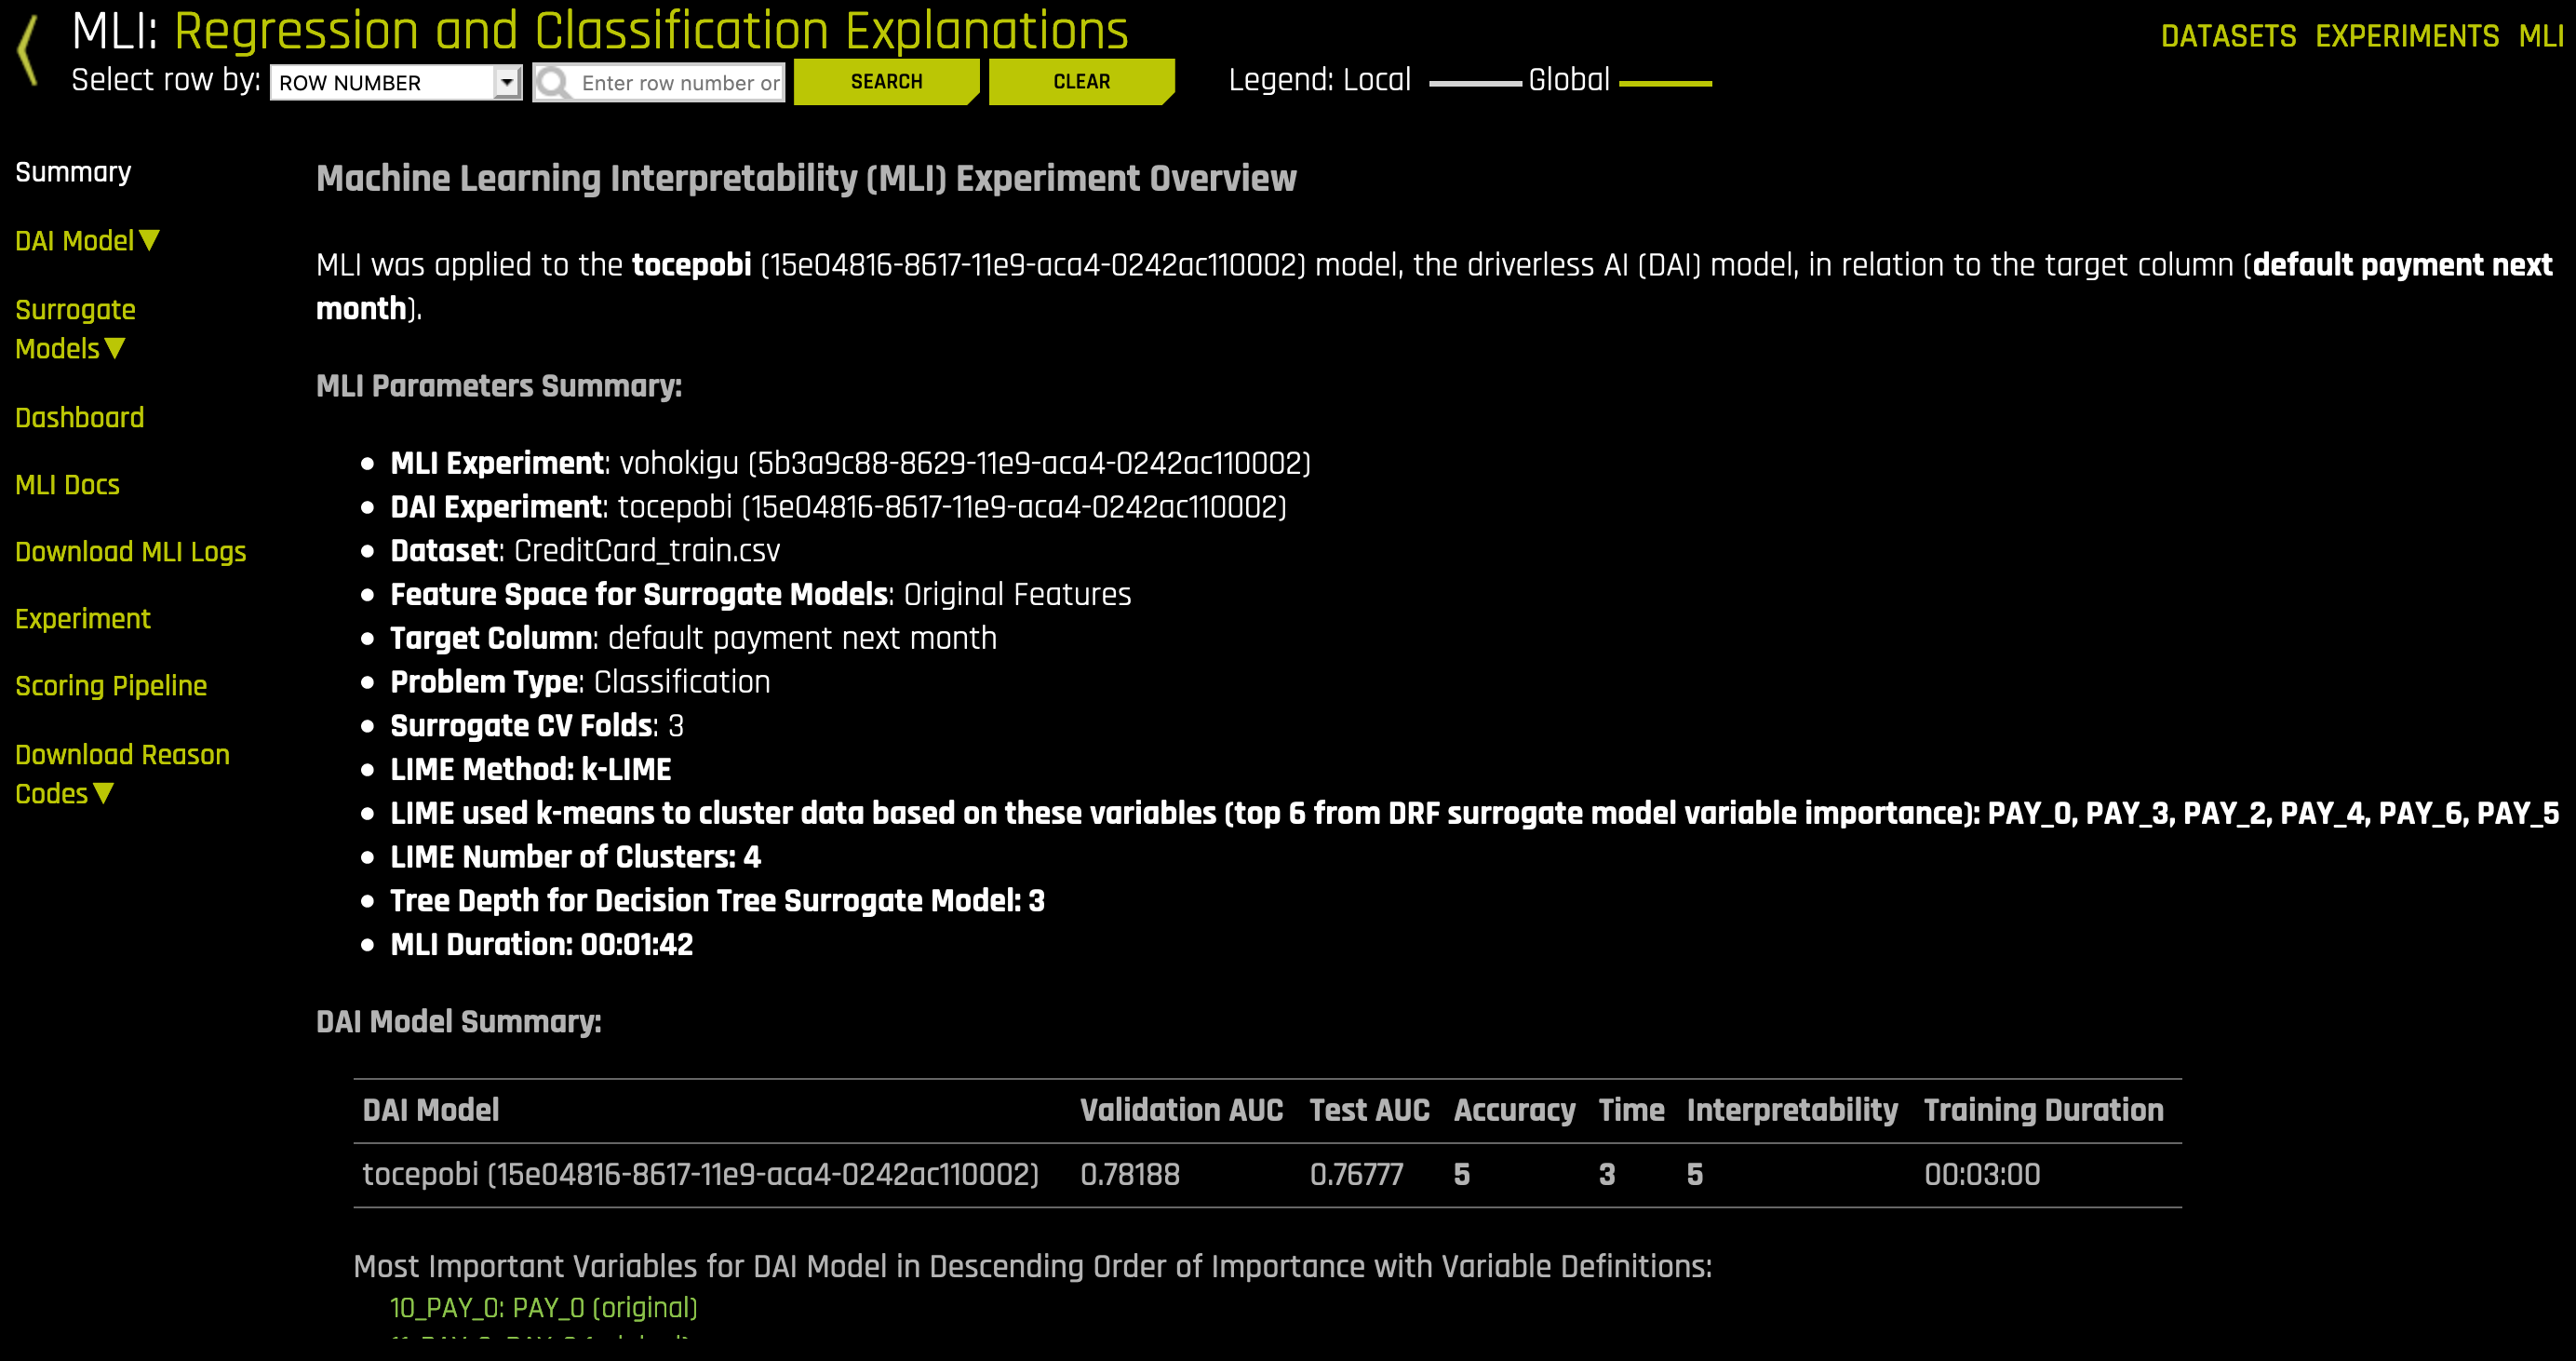
Task: Select Summary in the sidebar
Action: [72, 171]
